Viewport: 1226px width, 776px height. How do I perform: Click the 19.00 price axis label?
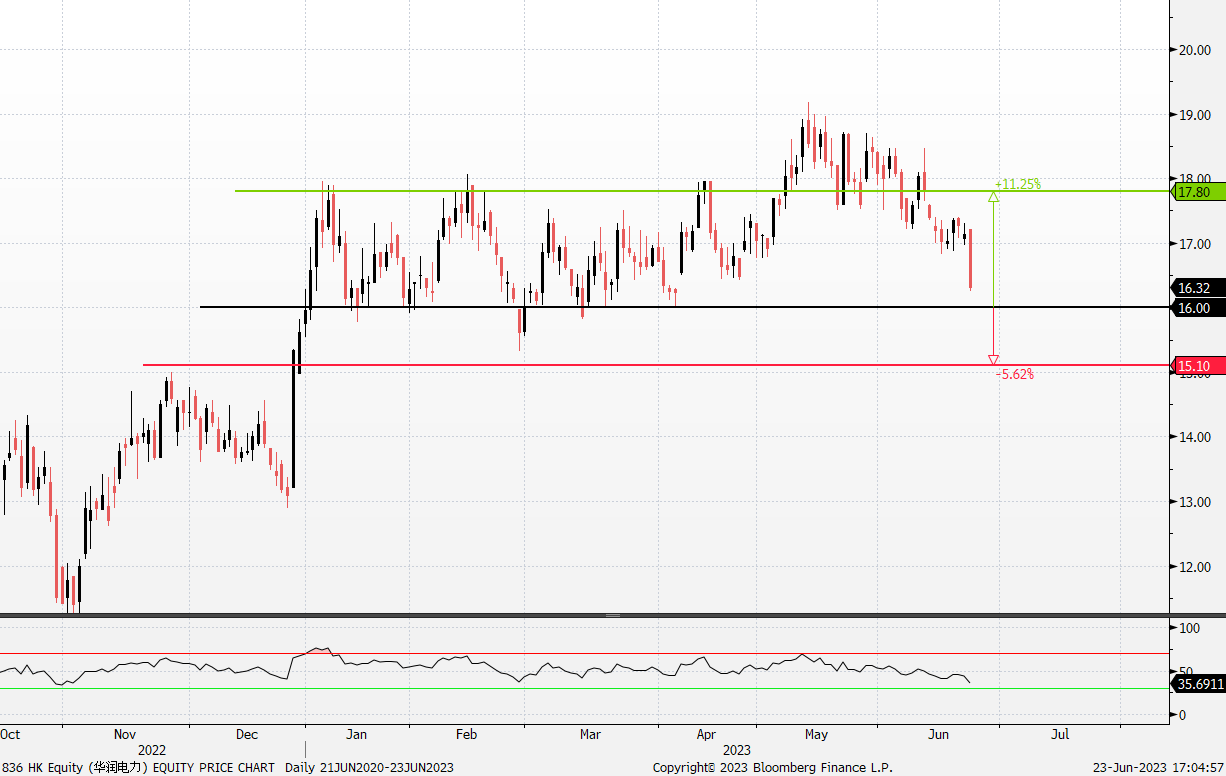[x=1195, y=115]
